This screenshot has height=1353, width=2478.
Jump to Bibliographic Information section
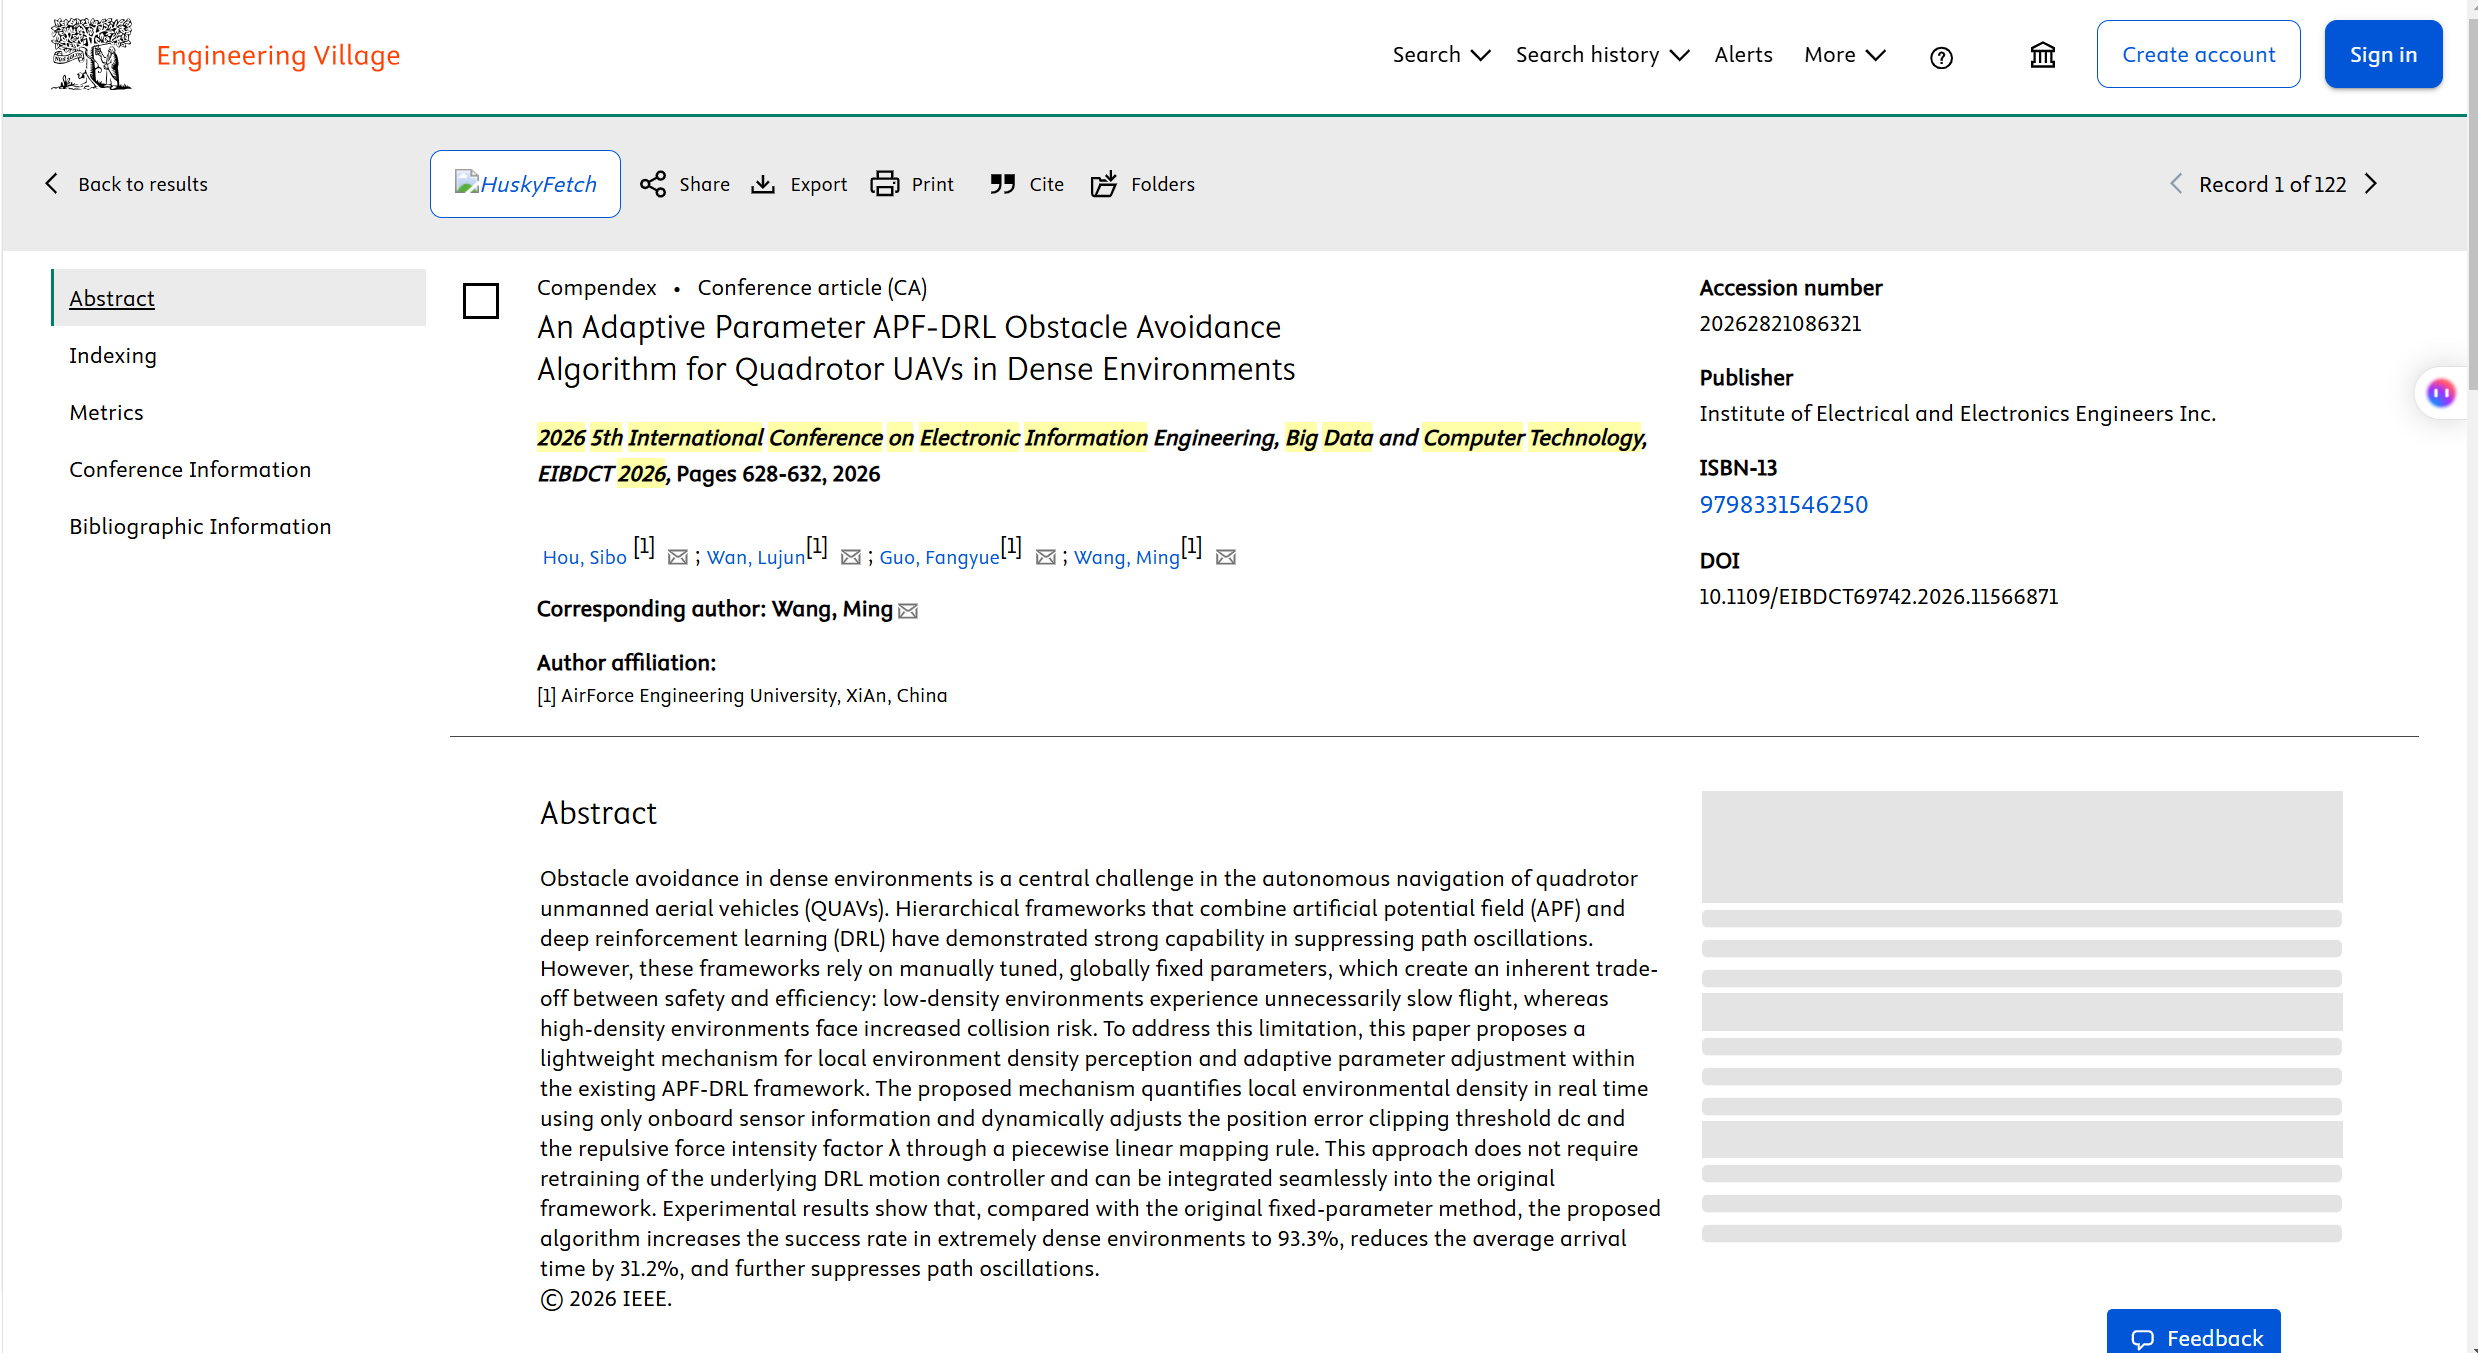(x=200, y=526)
